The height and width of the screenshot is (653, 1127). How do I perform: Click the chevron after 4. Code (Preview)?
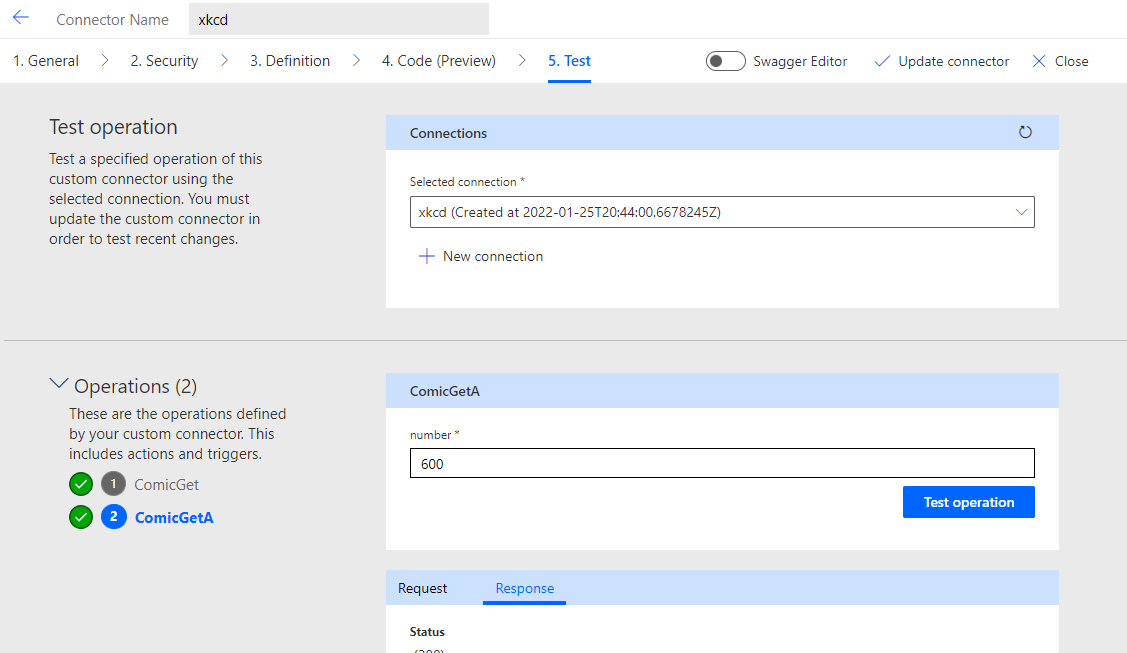[x=522, y=61]
